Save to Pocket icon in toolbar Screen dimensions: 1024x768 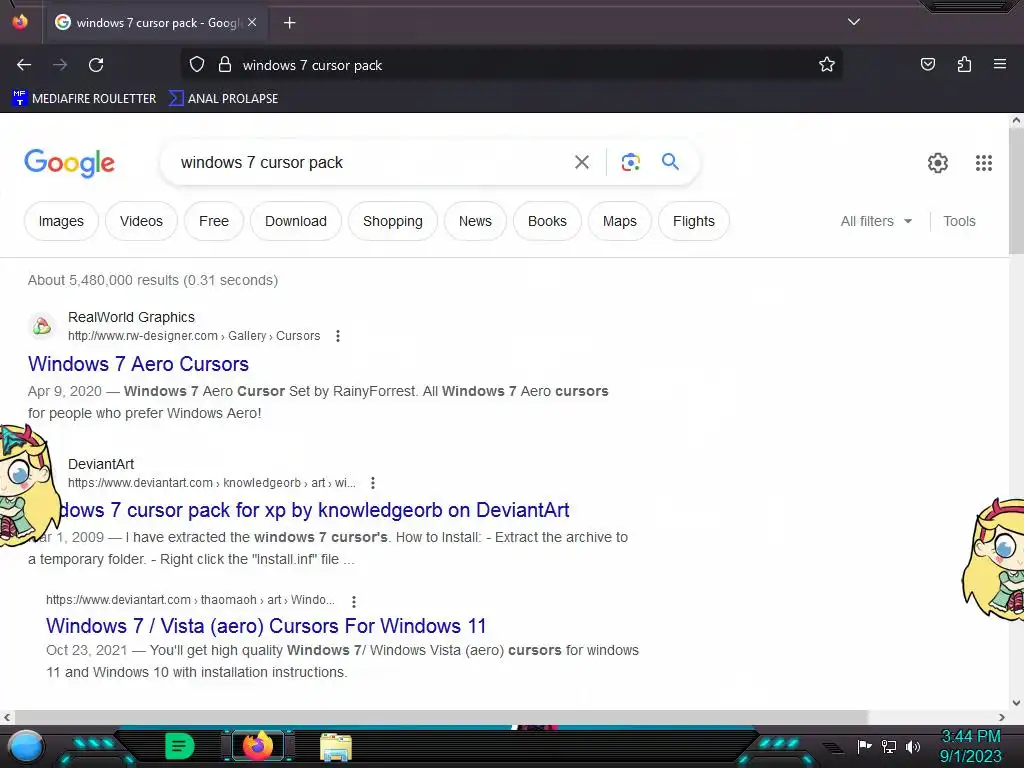[x=927, y=64]
